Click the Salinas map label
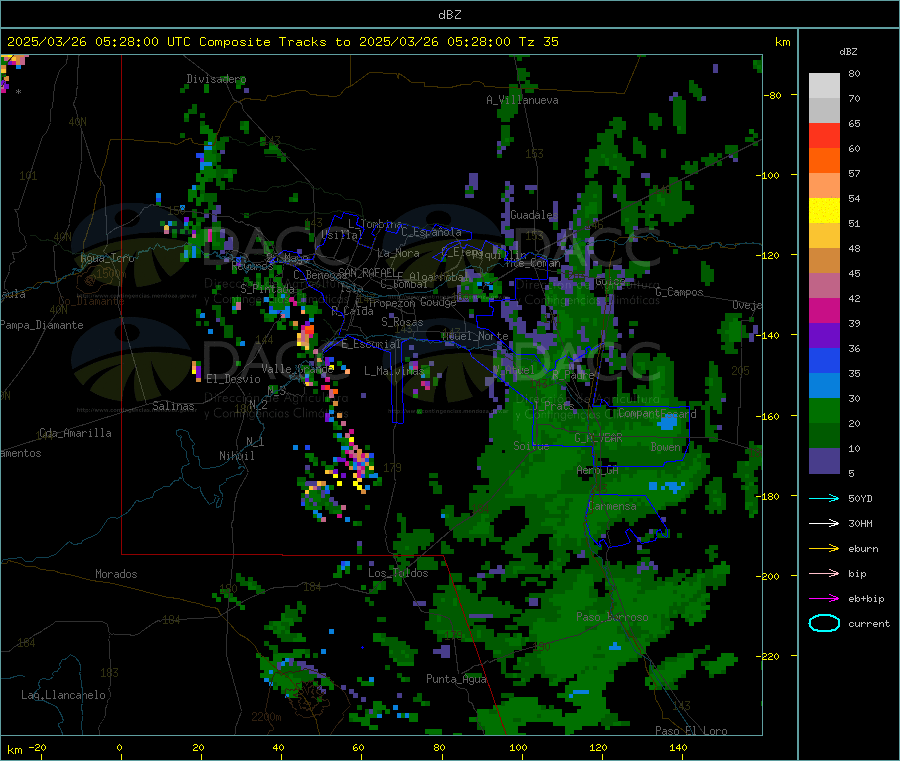 [173, 406]
